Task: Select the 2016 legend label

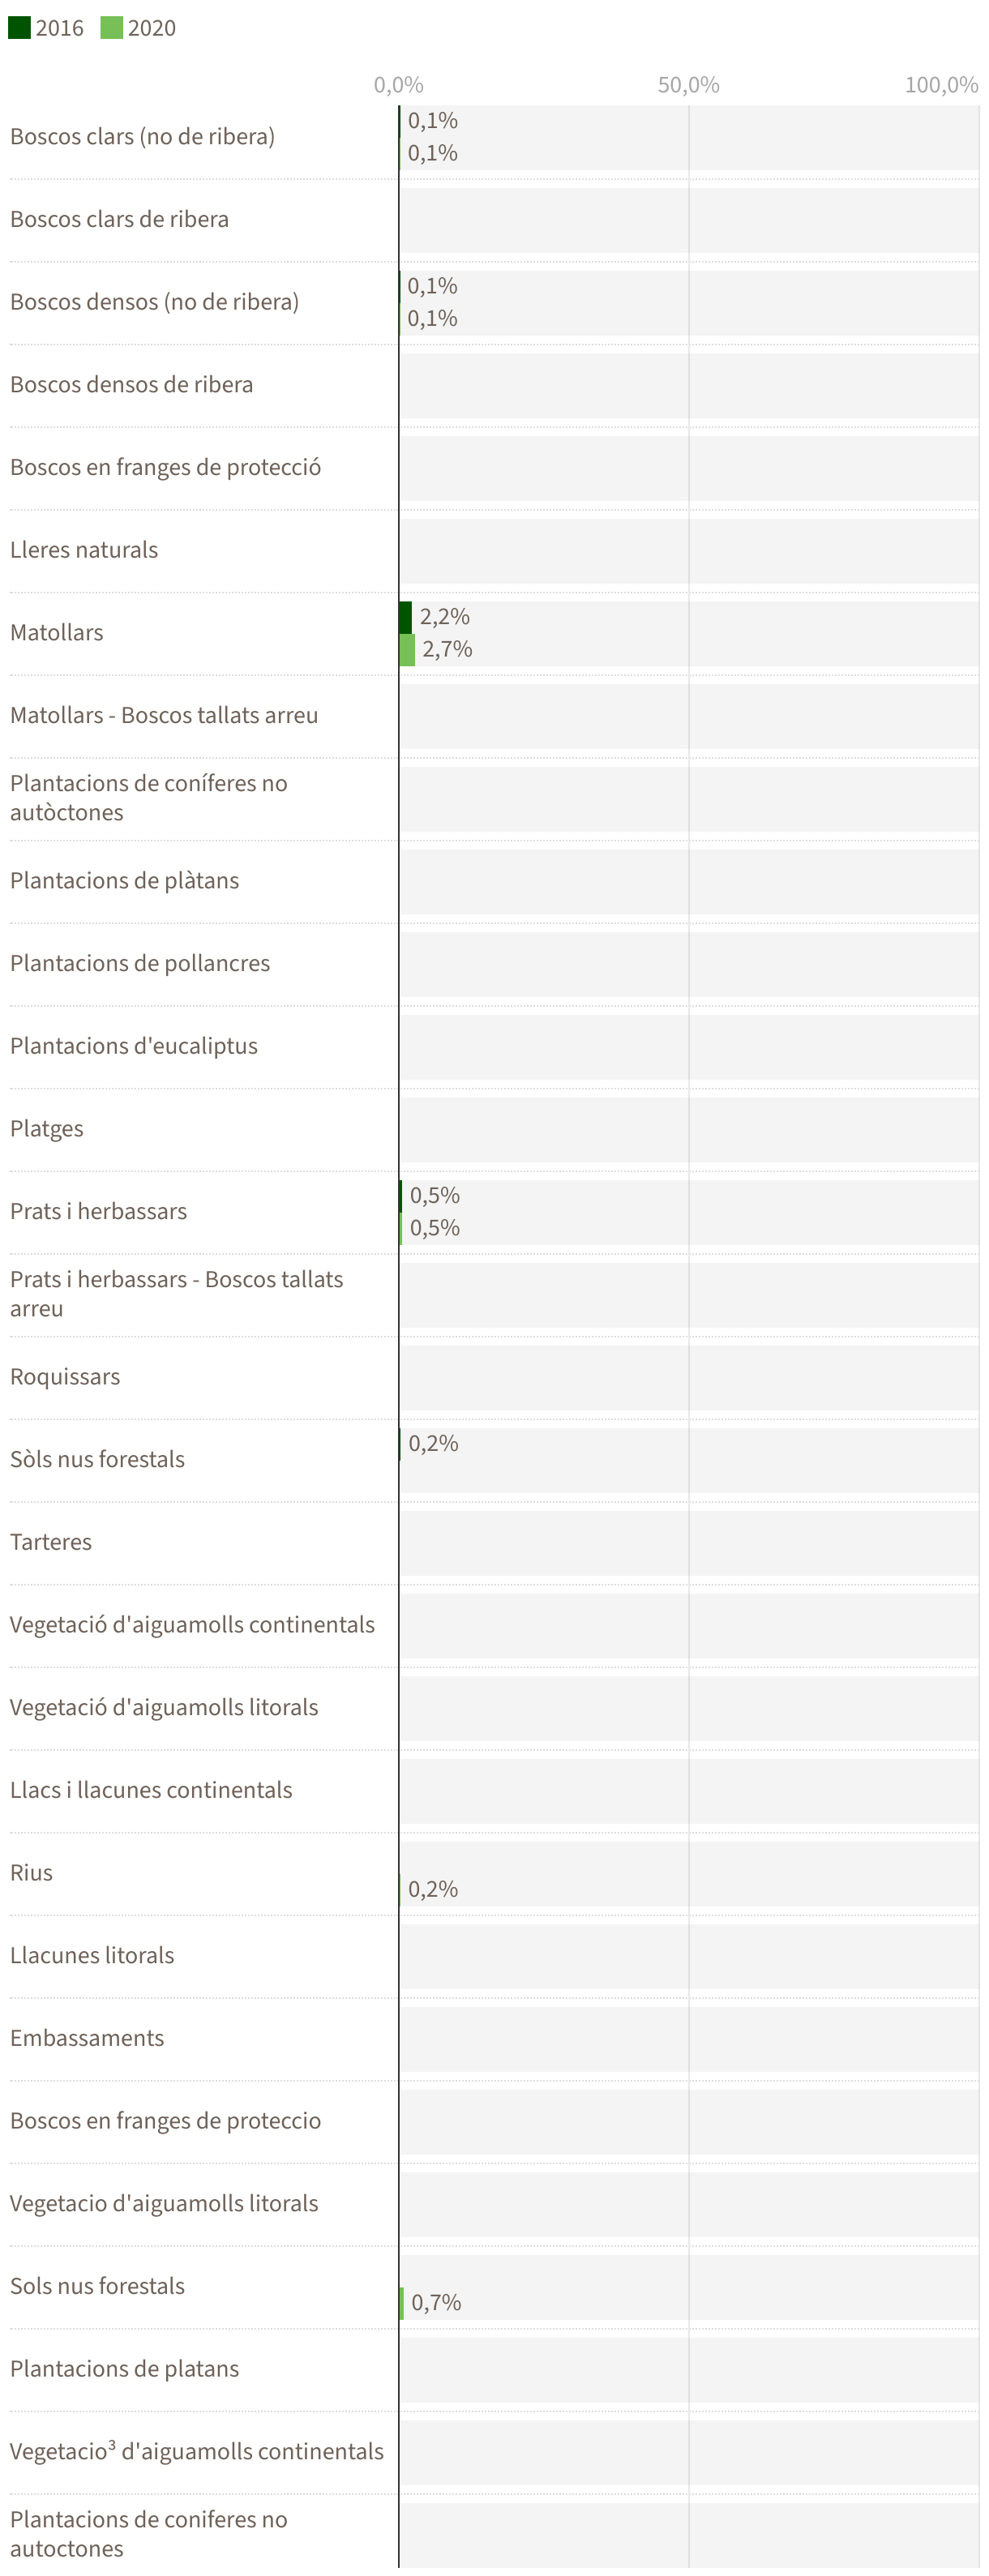Action: click(x=59, y=28)
